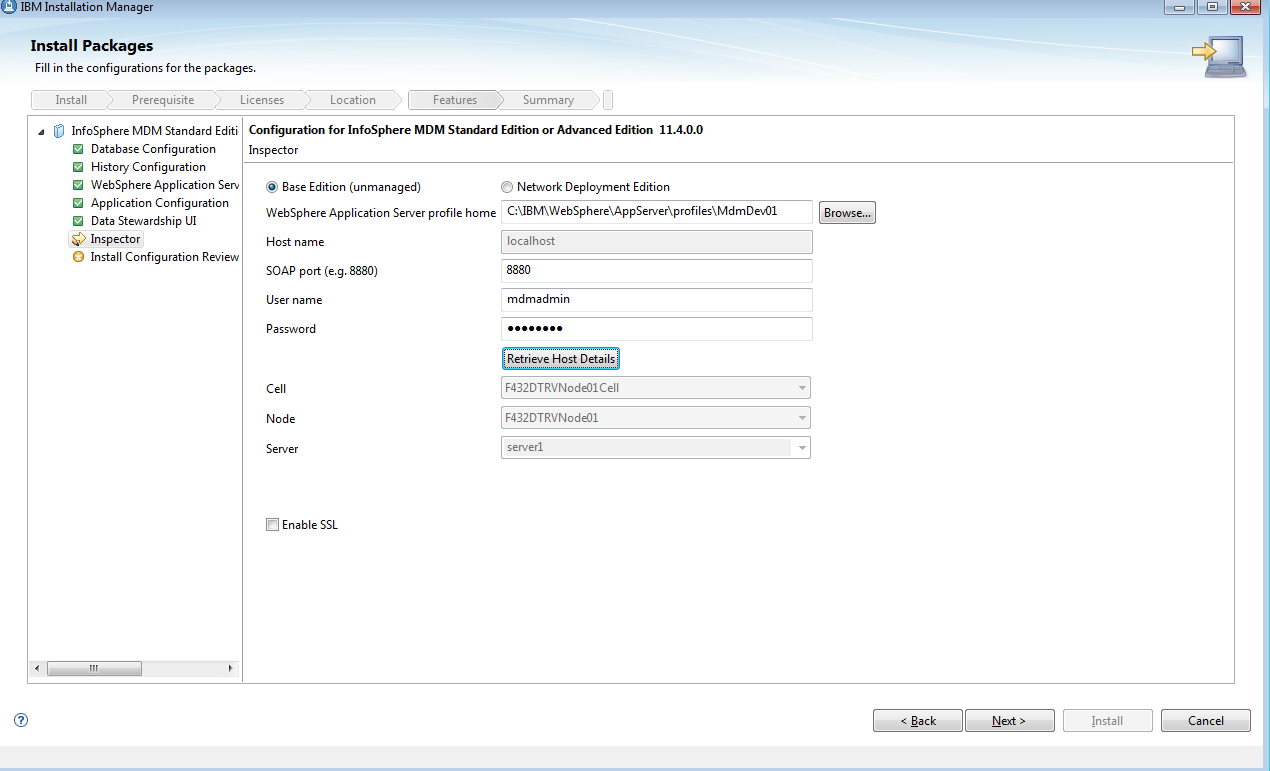Image resolution: width=1270 pixels, height=771 pixels.
Task: Go to the Features wizard step
Action: (x=455, y=100)
